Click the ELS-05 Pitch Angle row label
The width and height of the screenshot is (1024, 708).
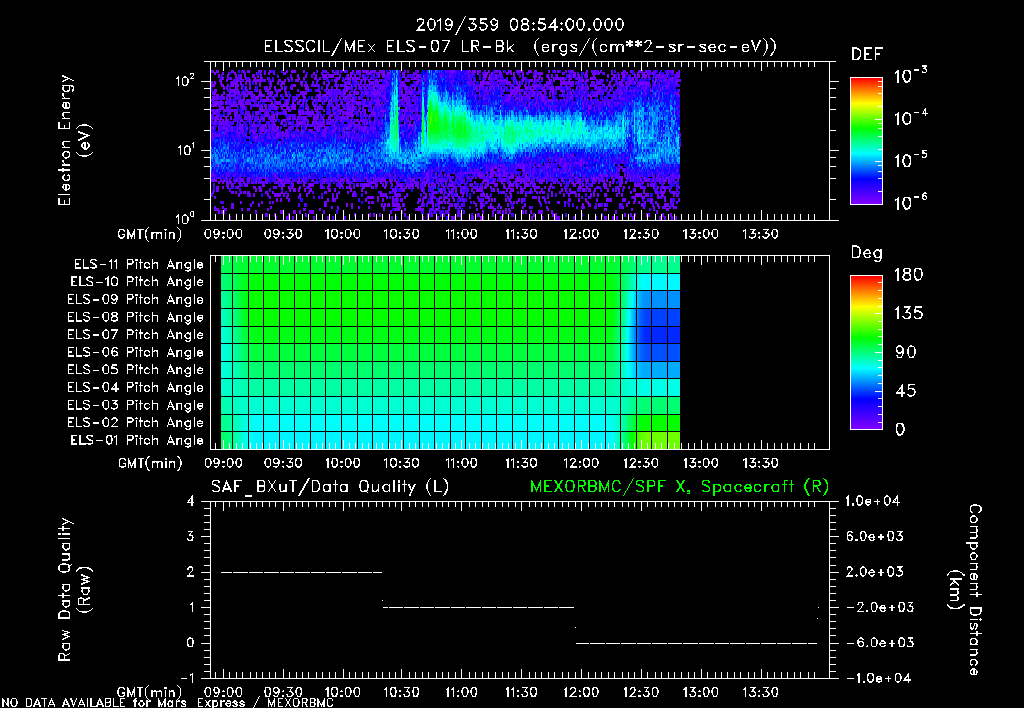click(136, 370)
